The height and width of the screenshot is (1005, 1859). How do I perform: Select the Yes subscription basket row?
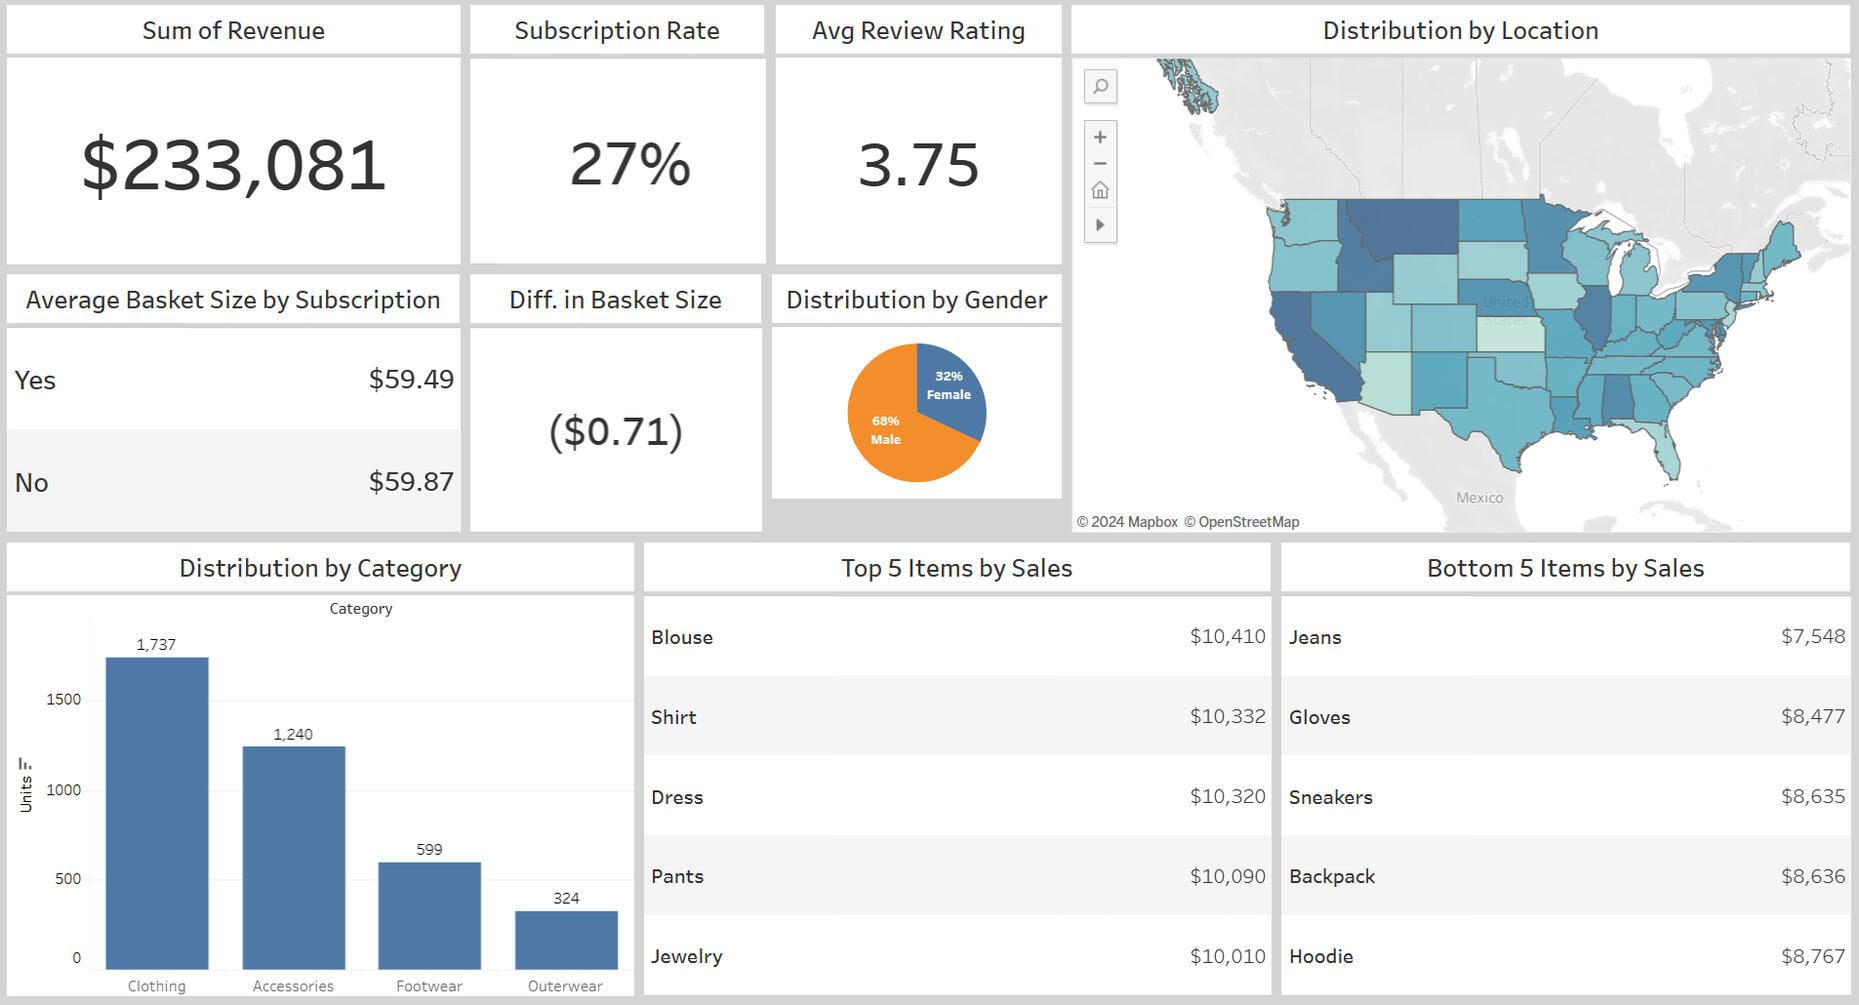coord(233,380)
